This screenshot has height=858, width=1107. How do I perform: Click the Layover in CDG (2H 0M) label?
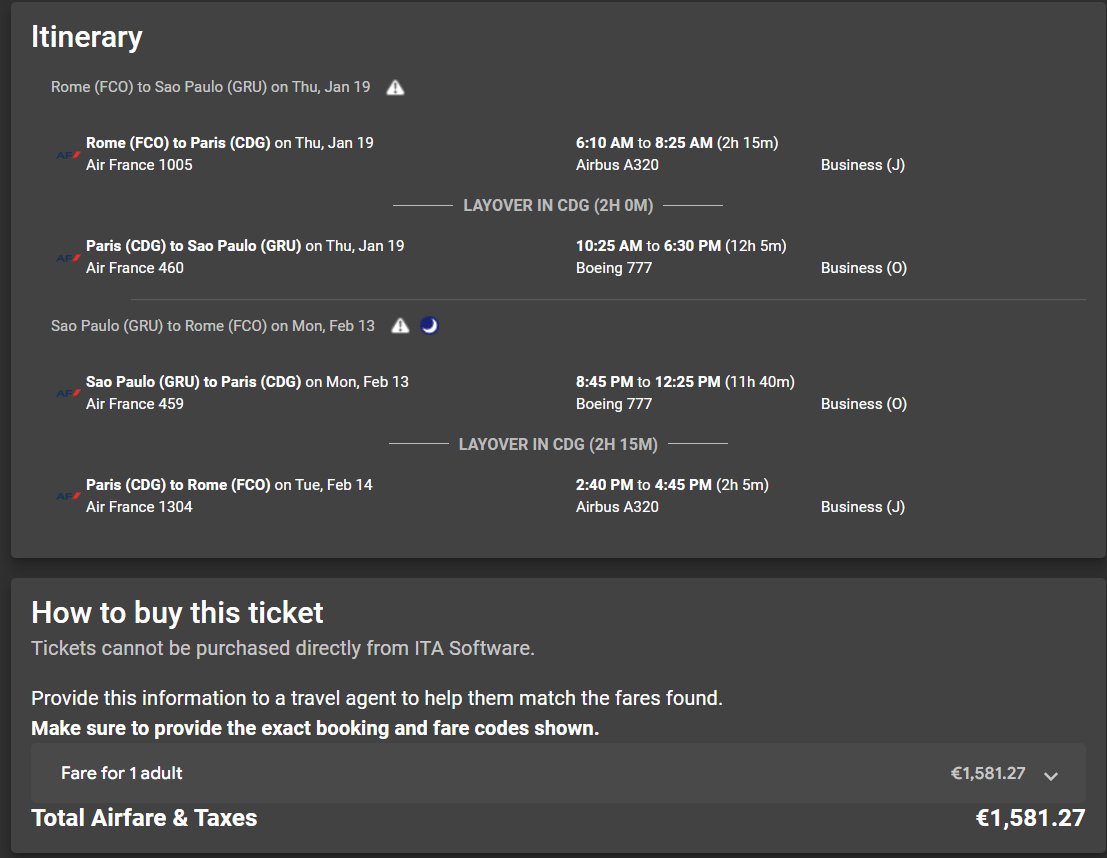558,205
